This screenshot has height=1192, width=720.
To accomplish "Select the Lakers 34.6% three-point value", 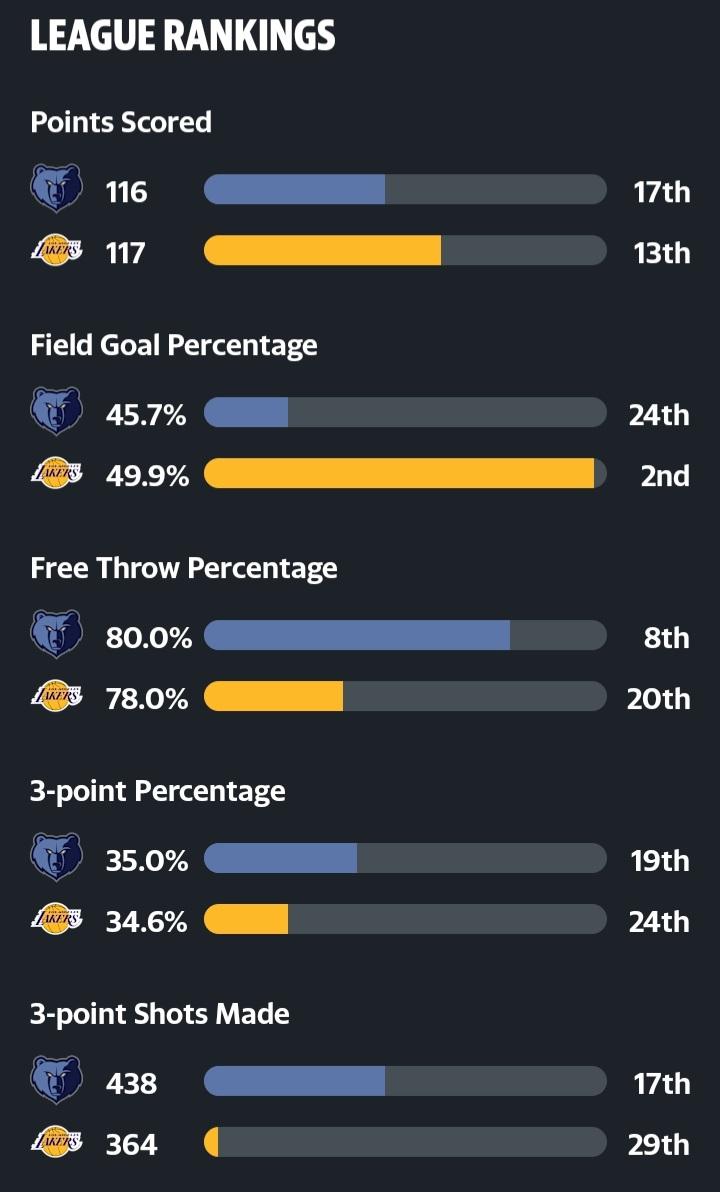I will click(147, 921).
